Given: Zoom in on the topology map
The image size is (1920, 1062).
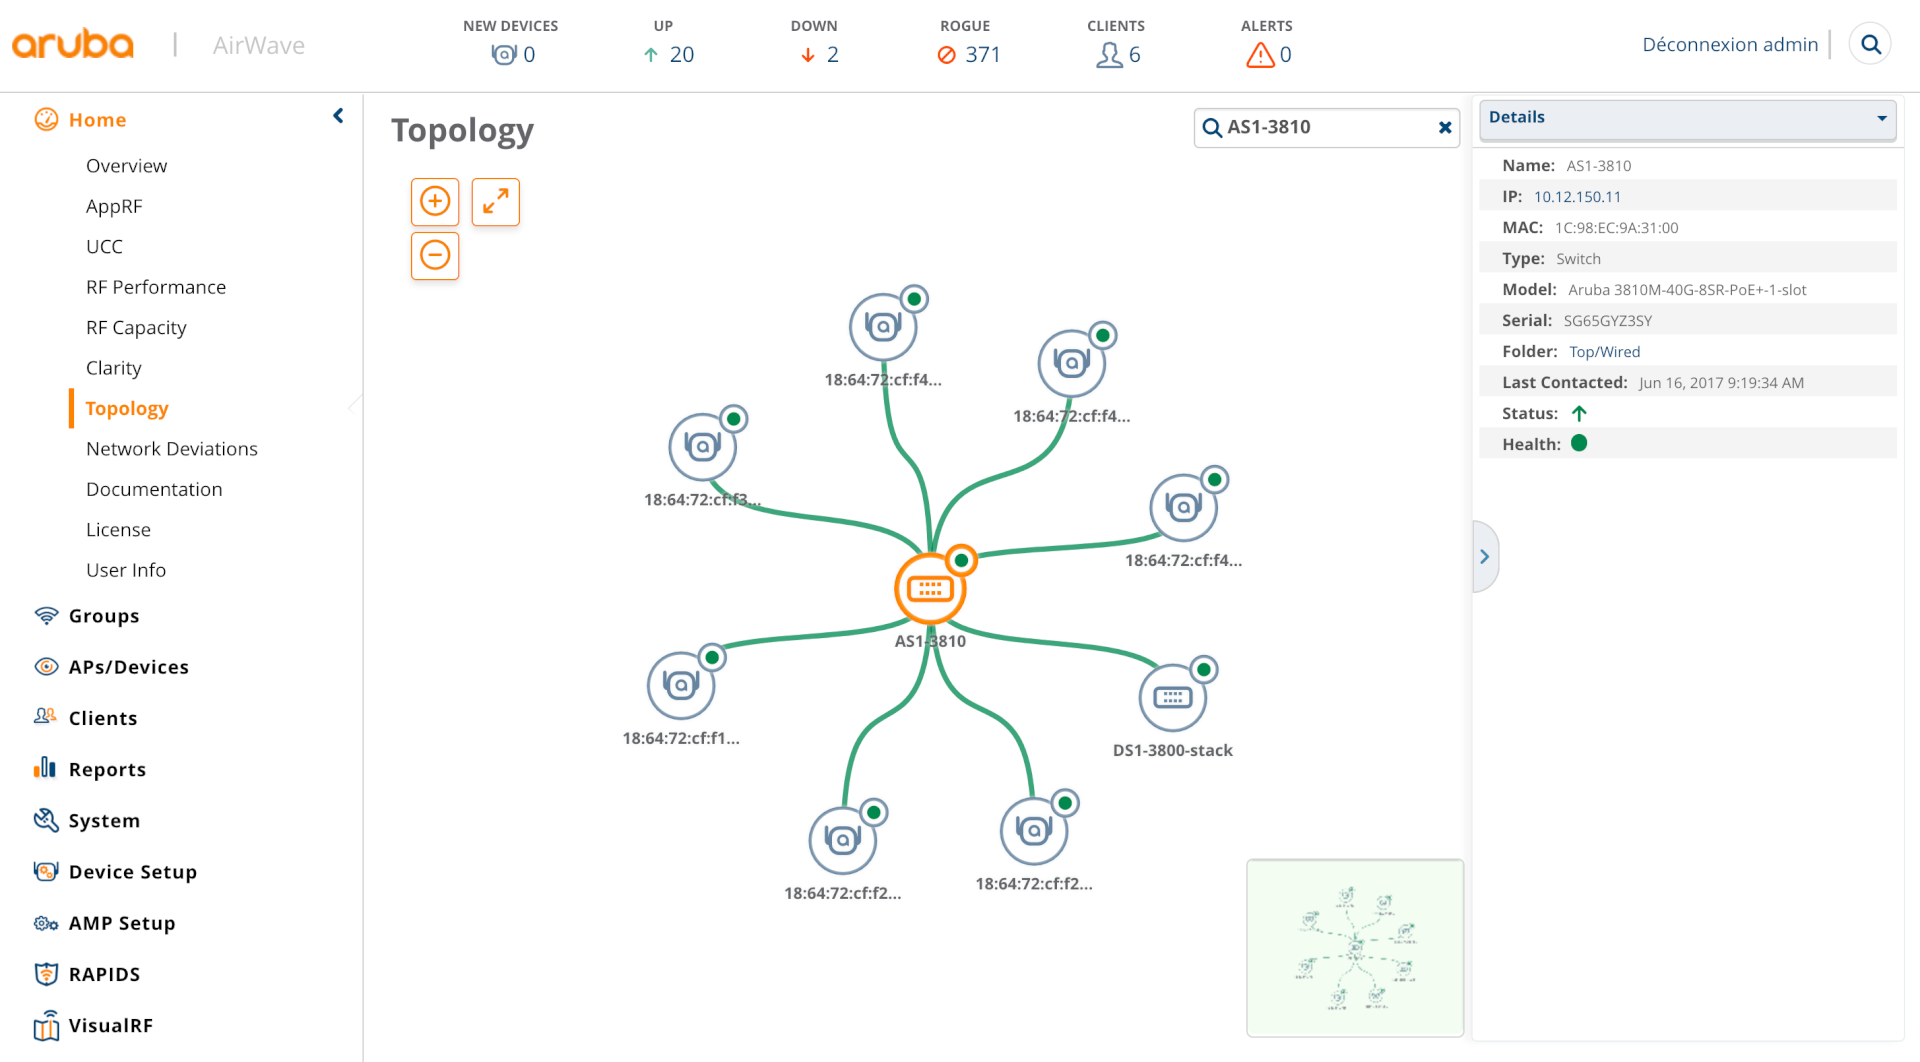Looking at the screenshot, I should click(x=435, y=202).
